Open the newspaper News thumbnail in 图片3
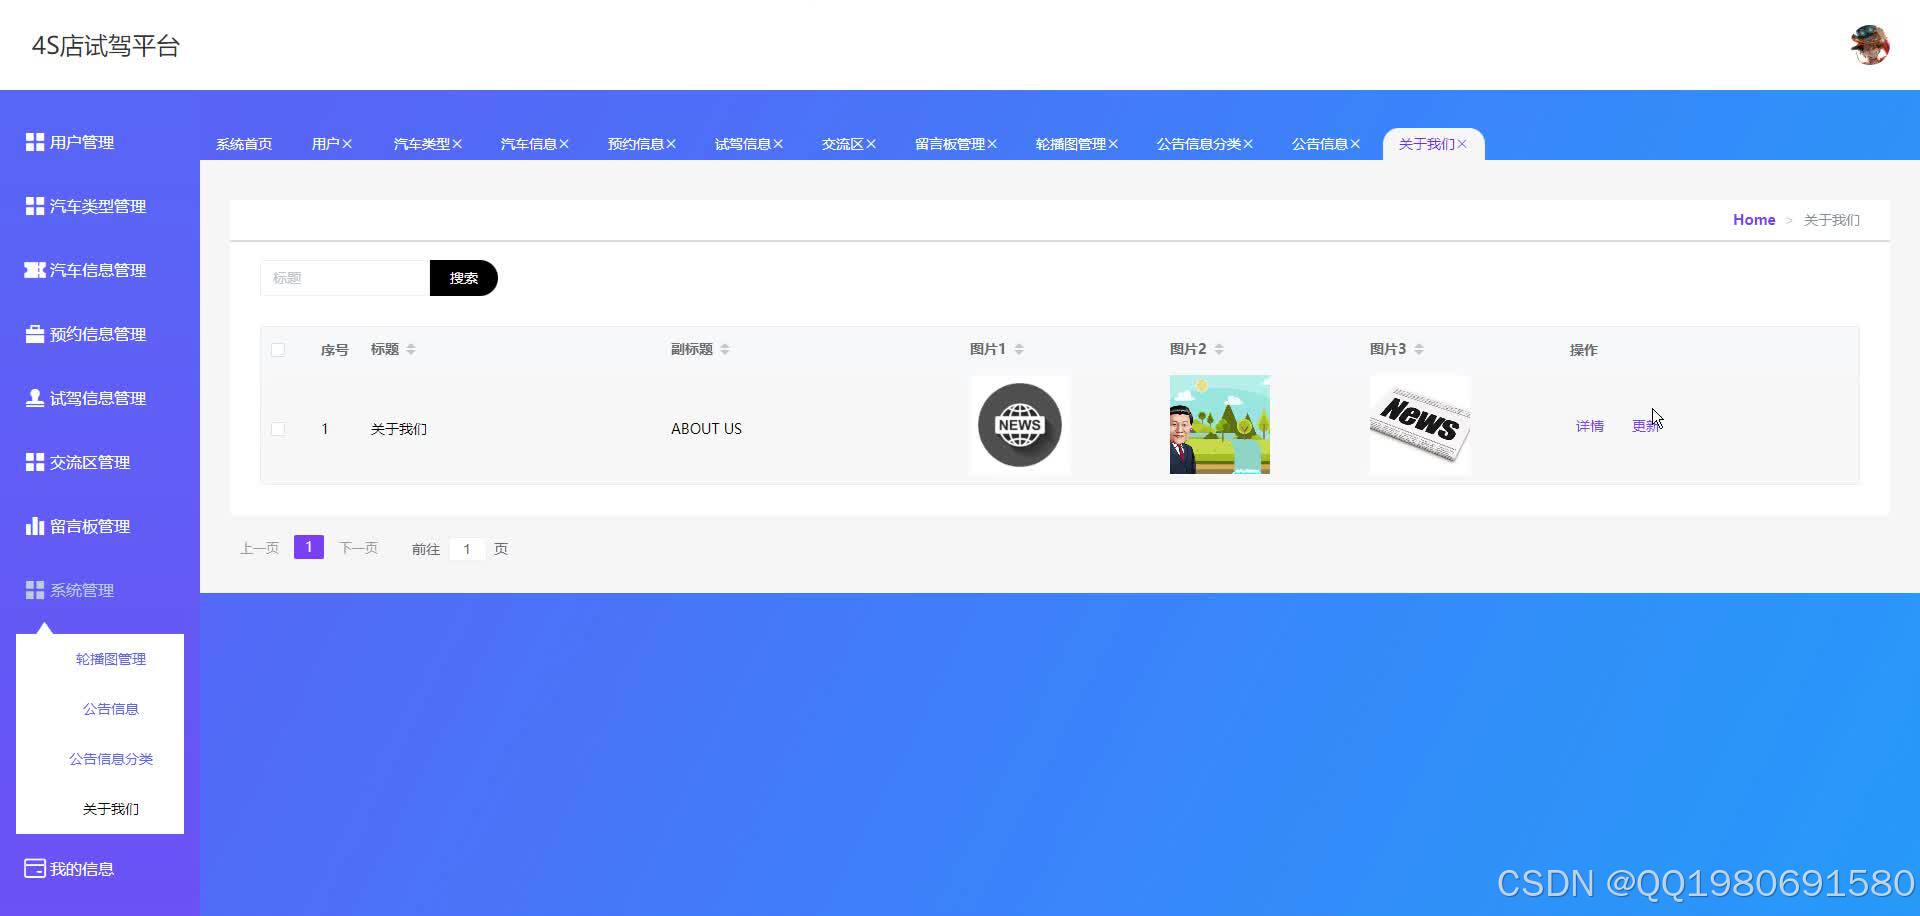 tap(1420, 425)
